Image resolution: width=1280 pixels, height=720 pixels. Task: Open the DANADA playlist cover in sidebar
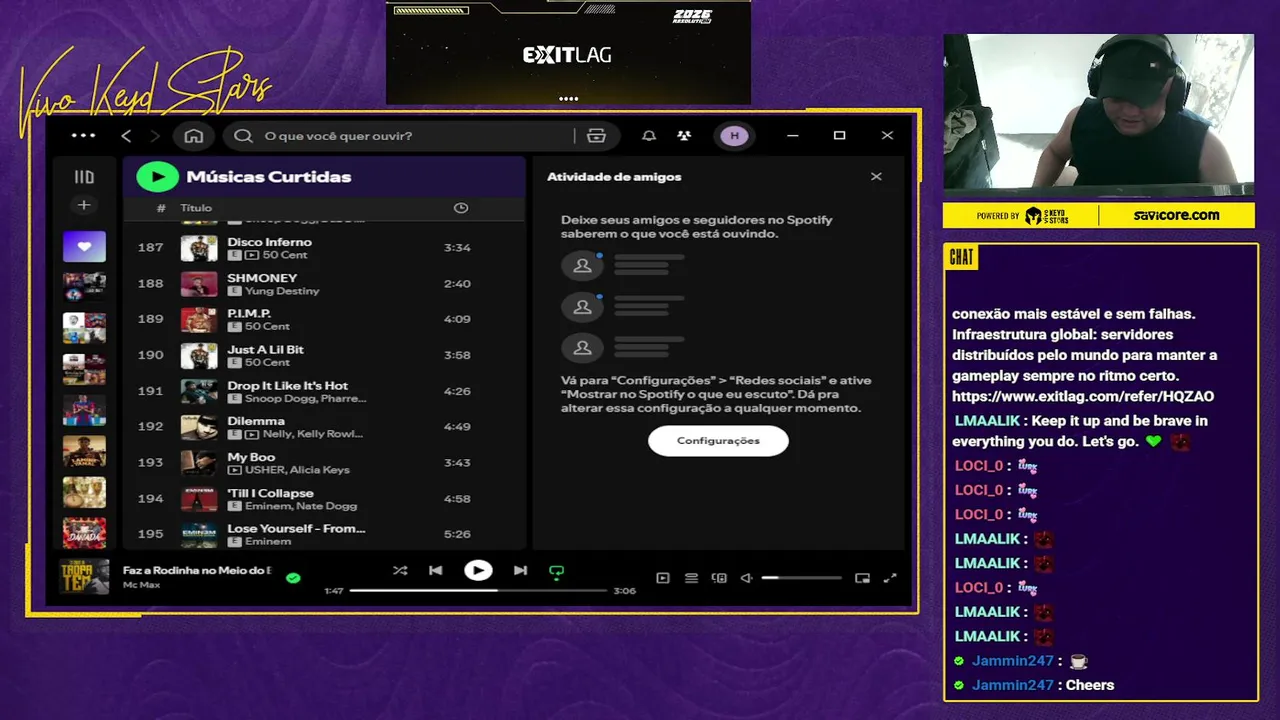click(84, 533)
